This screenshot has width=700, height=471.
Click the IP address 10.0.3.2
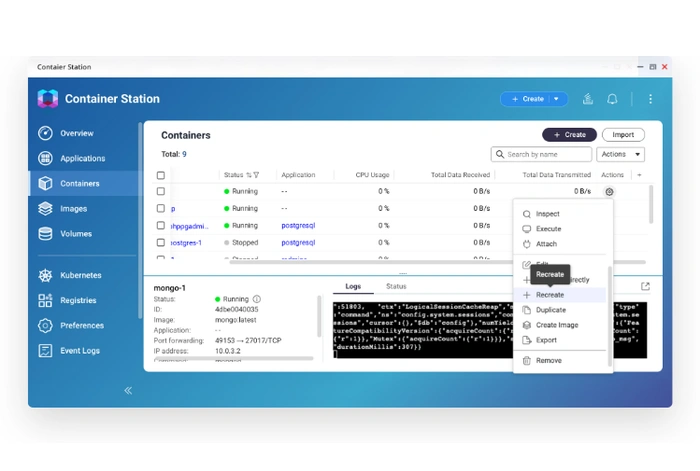click(x=228, y=351)
